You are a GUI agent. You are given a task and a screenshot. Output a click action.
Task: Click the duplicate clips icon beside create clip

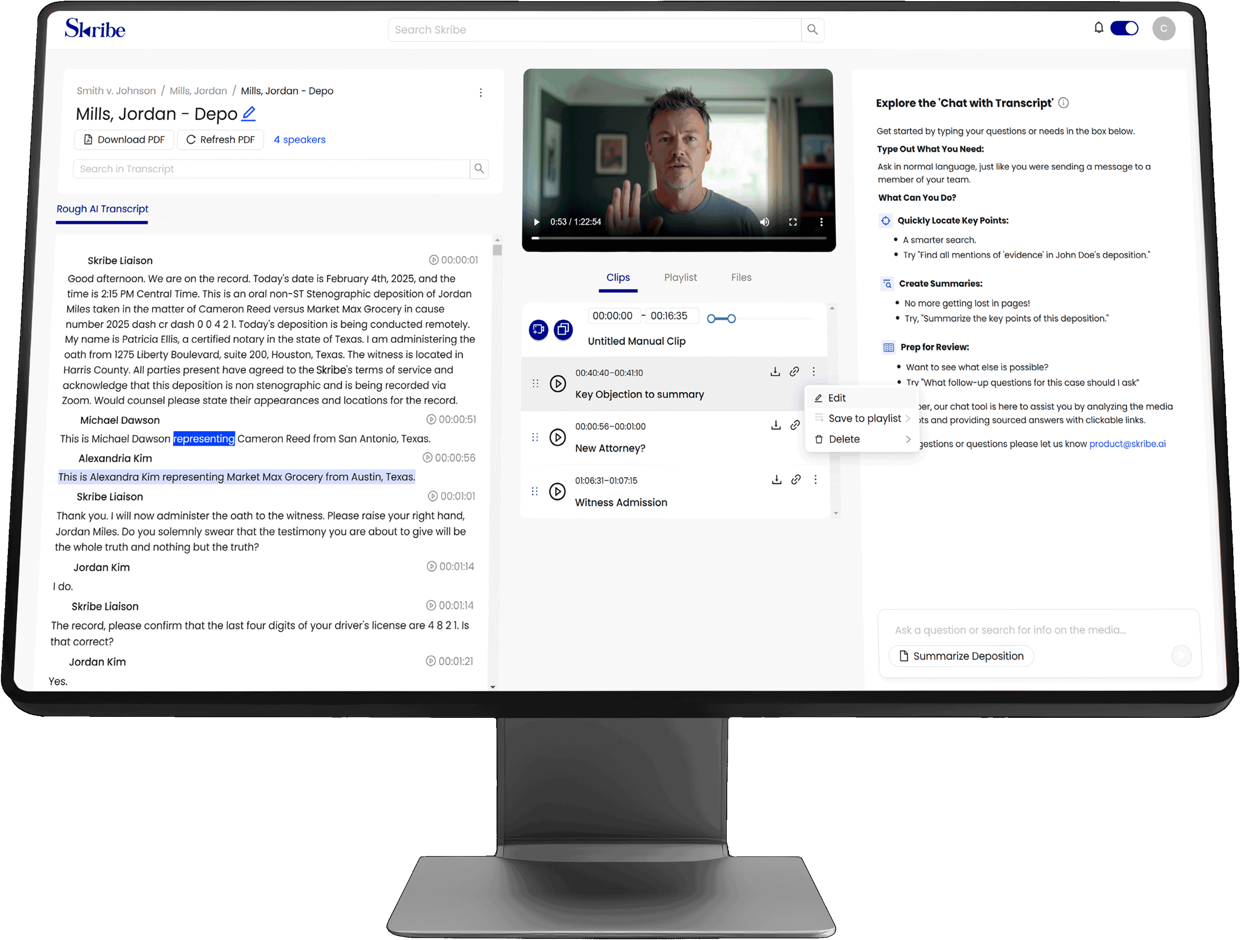click(x=563, y=329)
